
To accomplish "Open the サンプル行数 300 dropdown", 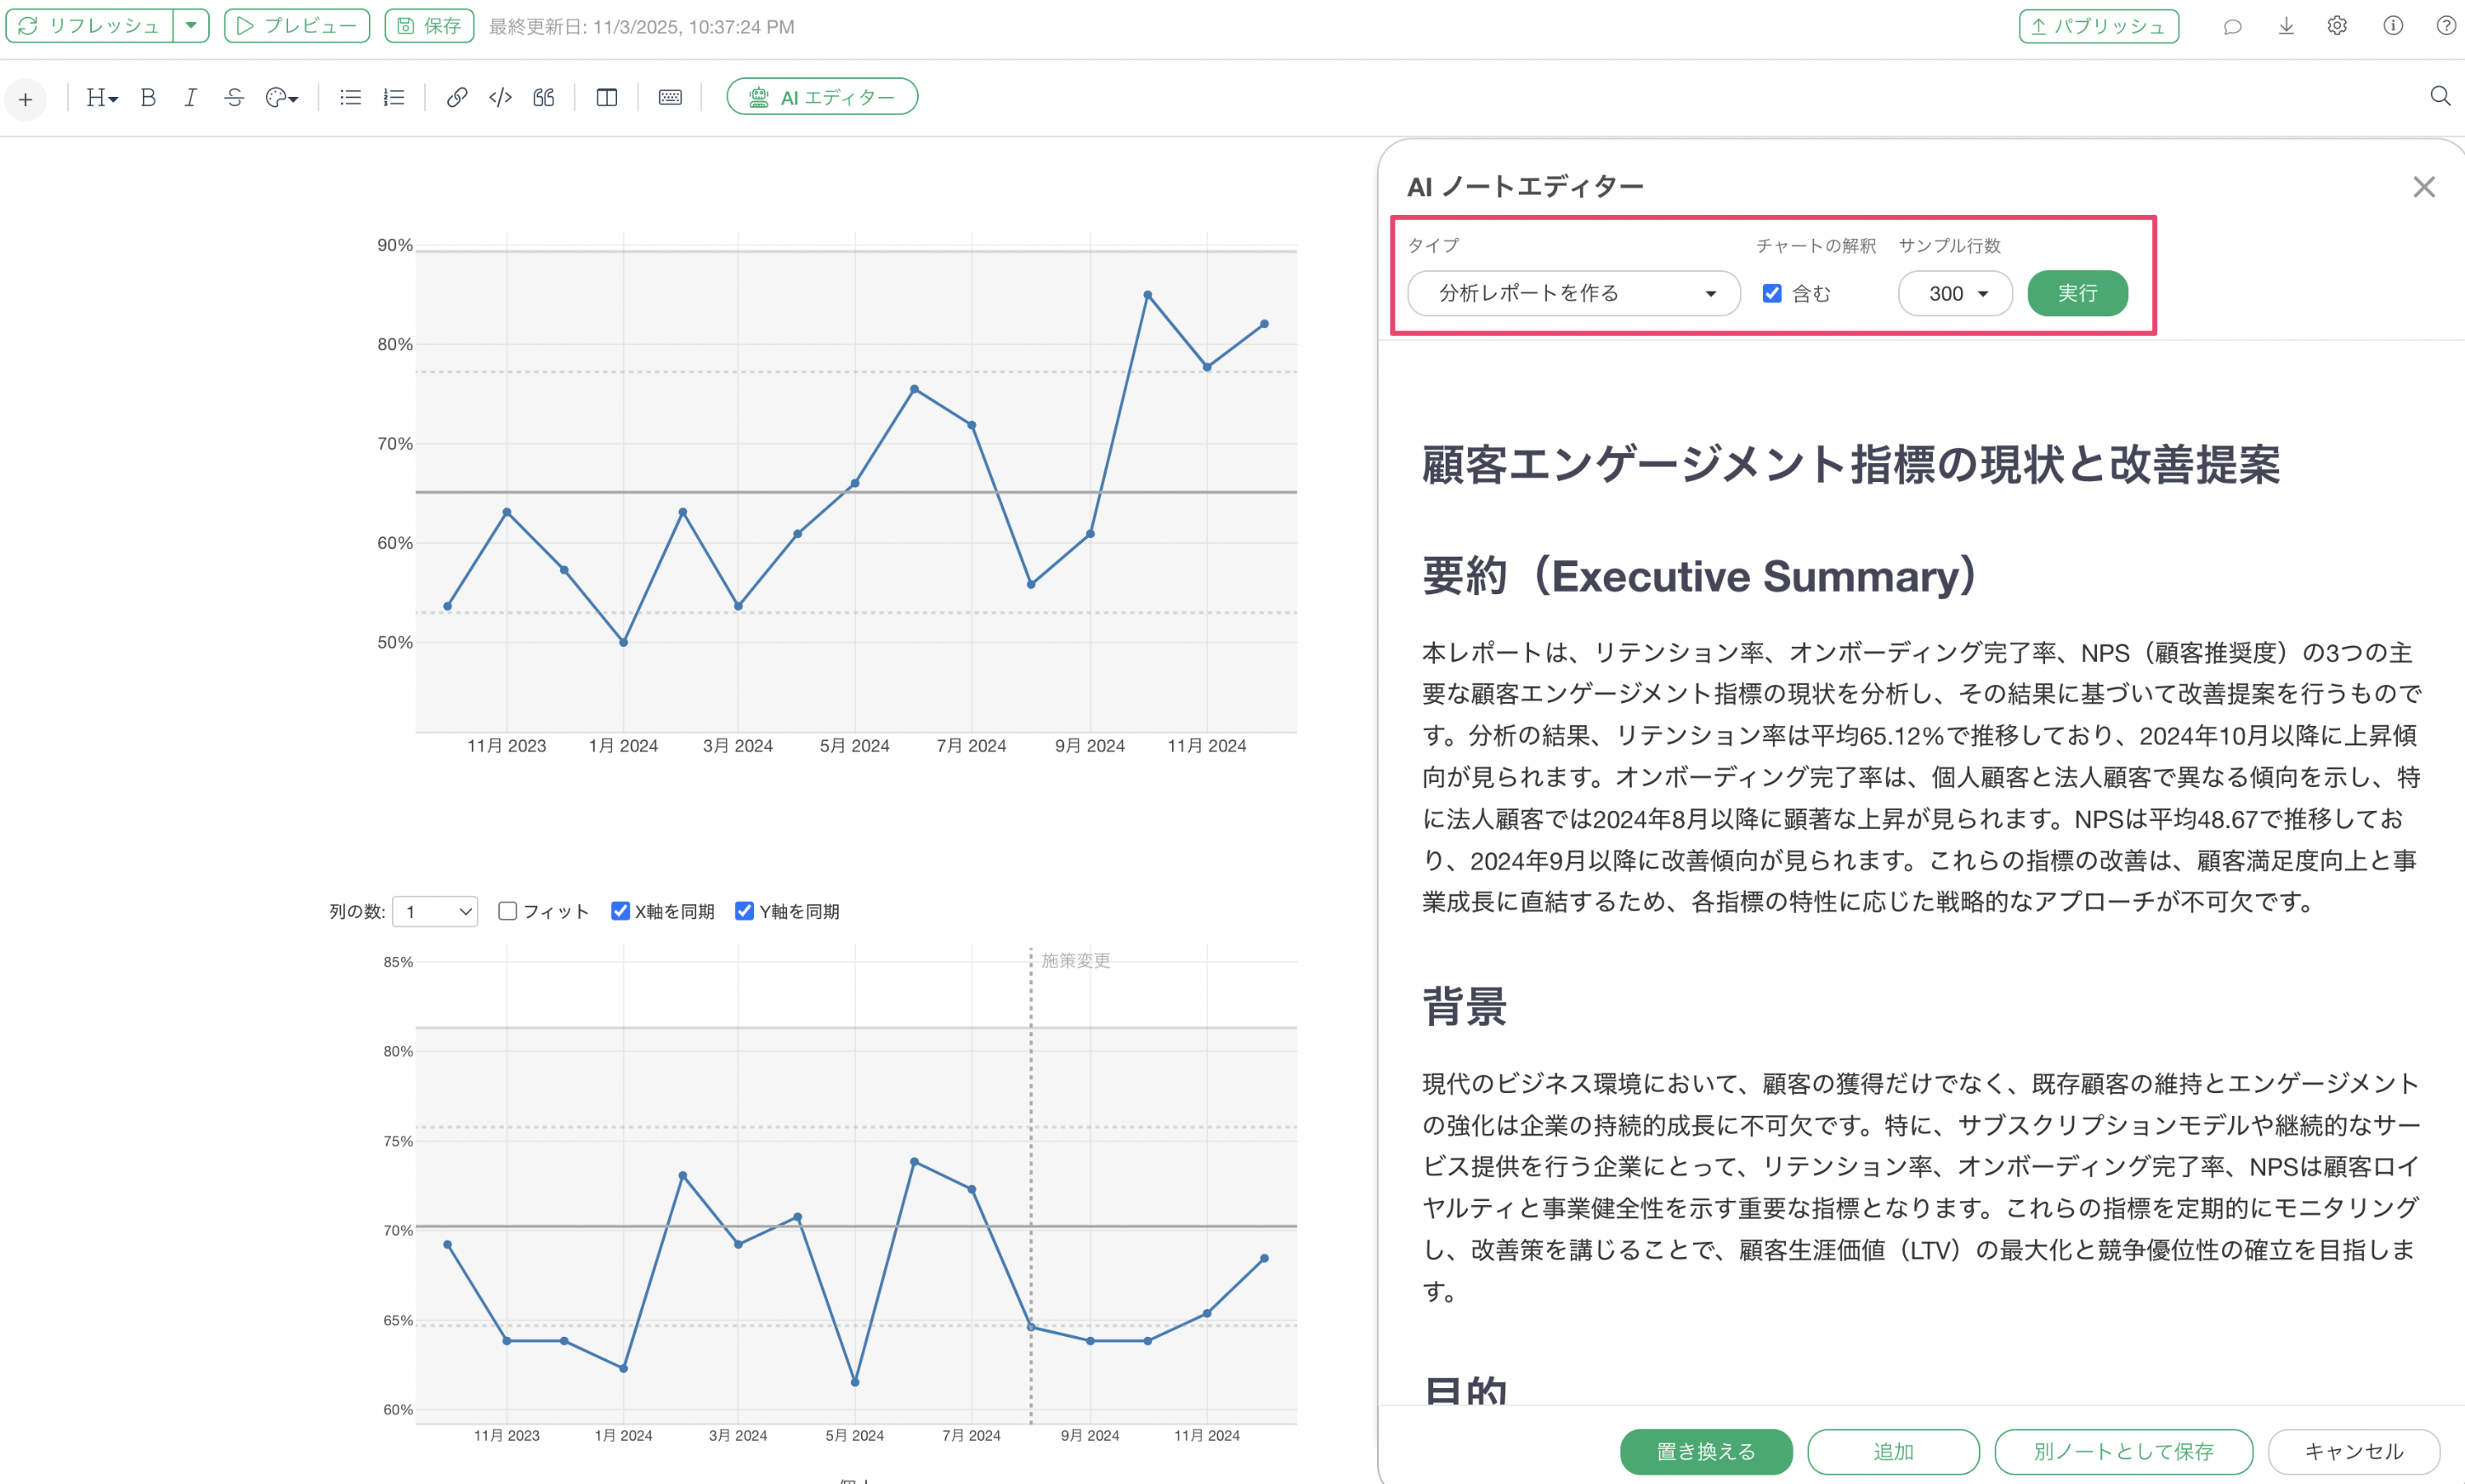I will [x=1955, y=293].
